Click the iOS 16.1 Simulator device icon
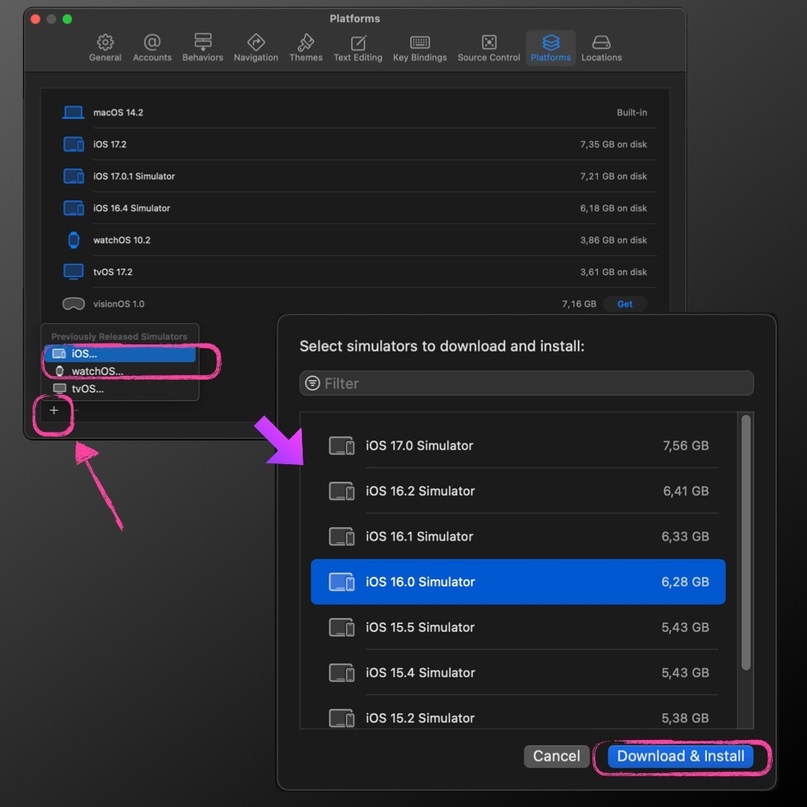 pyautogui.click(x=341, y=536)
